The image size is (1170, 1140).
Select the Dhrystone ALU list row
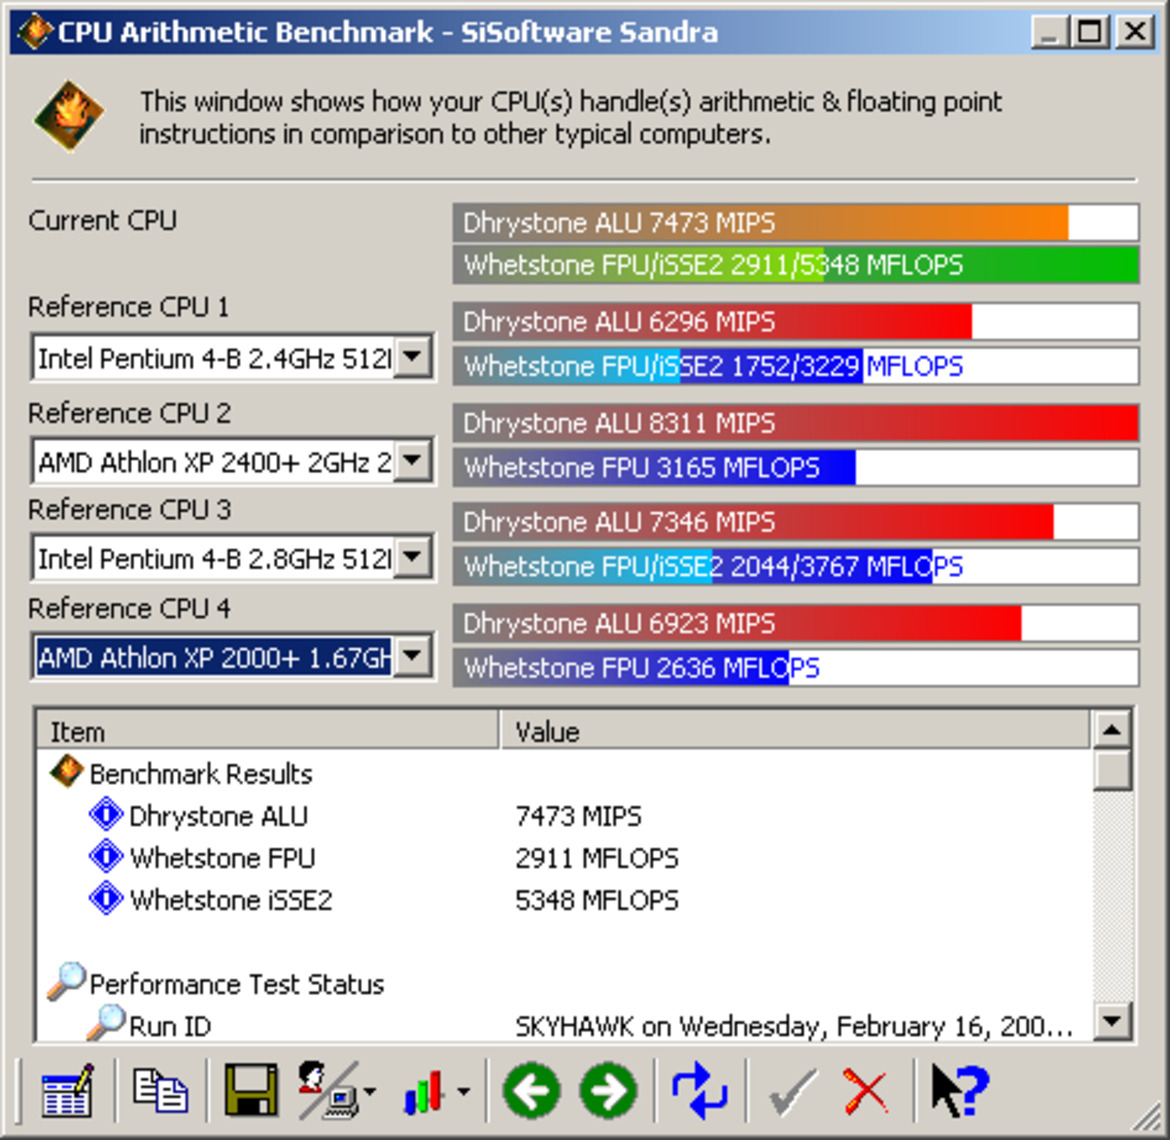pos(565,815)
